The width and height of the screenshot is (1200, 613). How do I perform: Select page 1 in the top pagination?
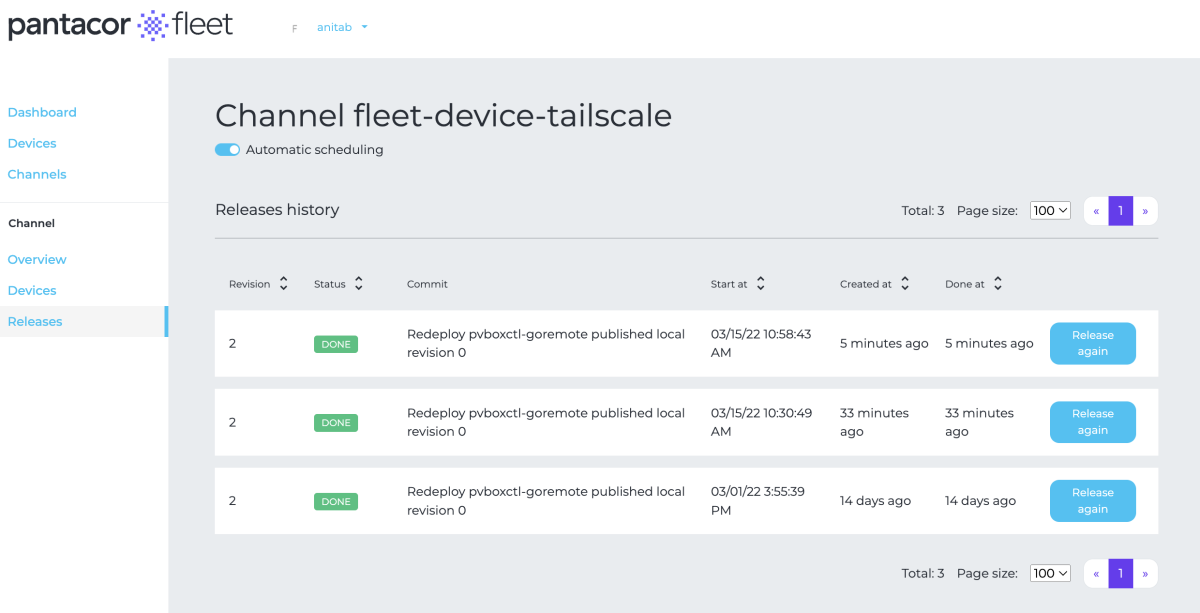(x=1120, y=210)
